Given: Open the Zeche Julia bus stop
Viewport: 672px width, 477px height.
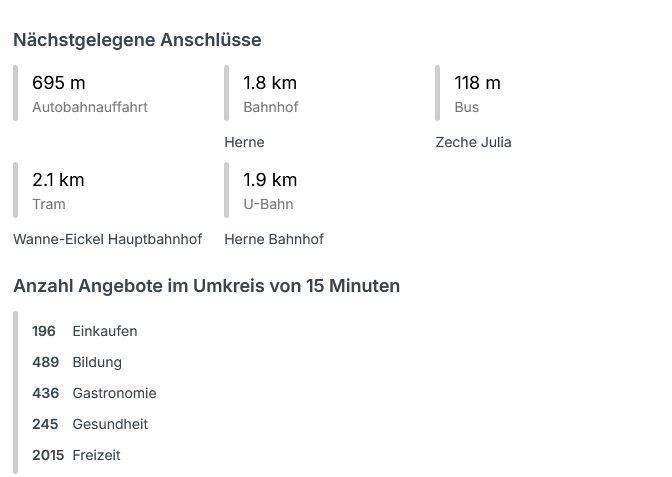Looking at the screenshot, I should click(x=473, y=142).
